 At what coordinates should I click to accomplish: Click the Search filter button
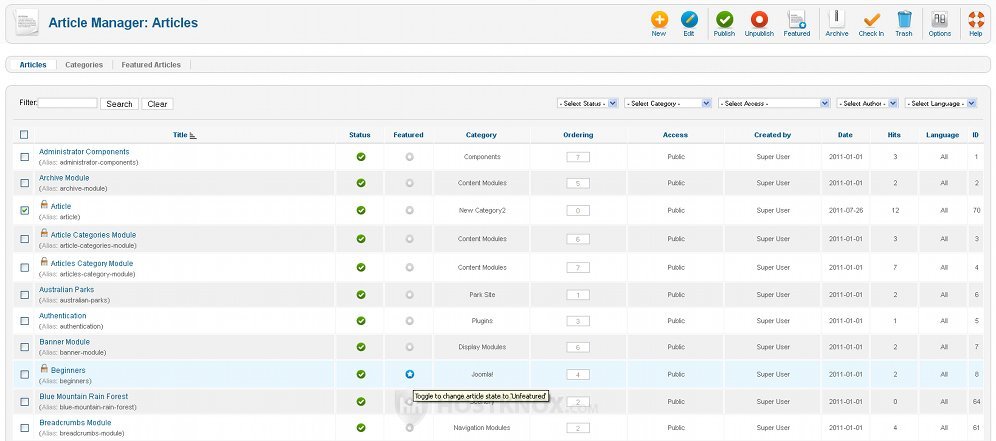click(x=119, y=104)
